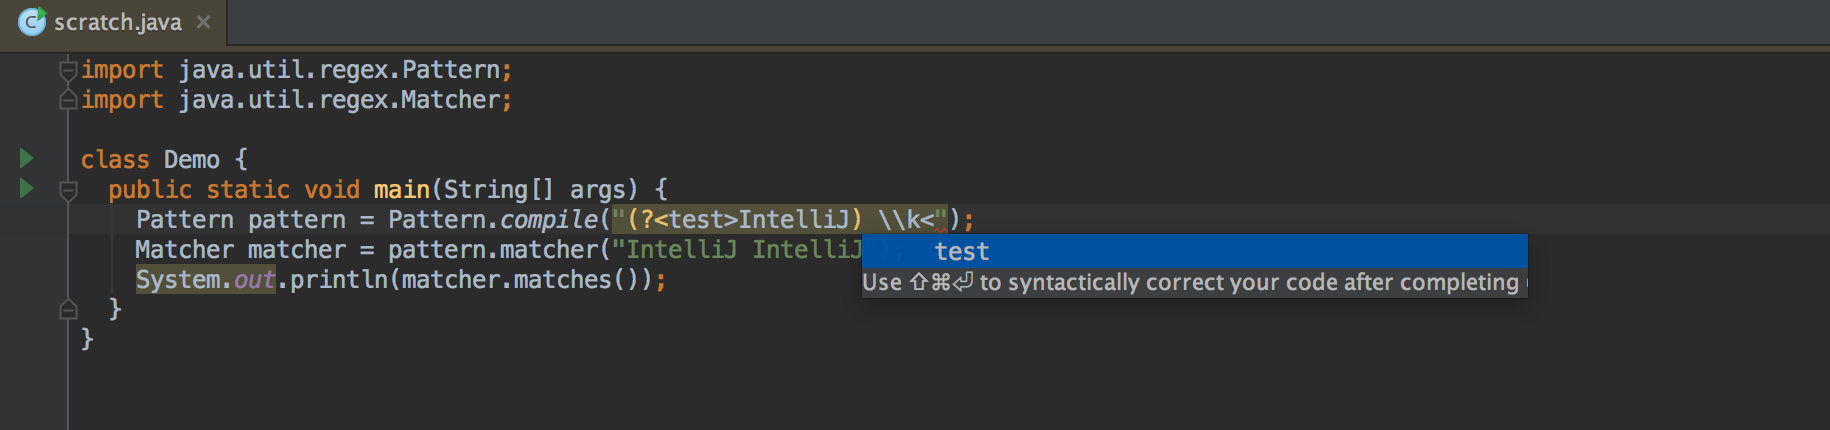Click the 'matcher' variable declaration
The image size is (1830, 430).
pos(296,250)
